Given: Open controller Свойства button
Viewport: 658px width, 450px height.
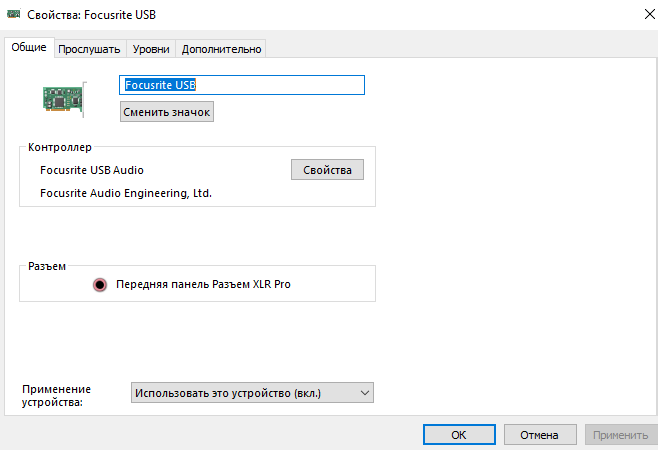Looking at the screenshot, I should [327, 170].
